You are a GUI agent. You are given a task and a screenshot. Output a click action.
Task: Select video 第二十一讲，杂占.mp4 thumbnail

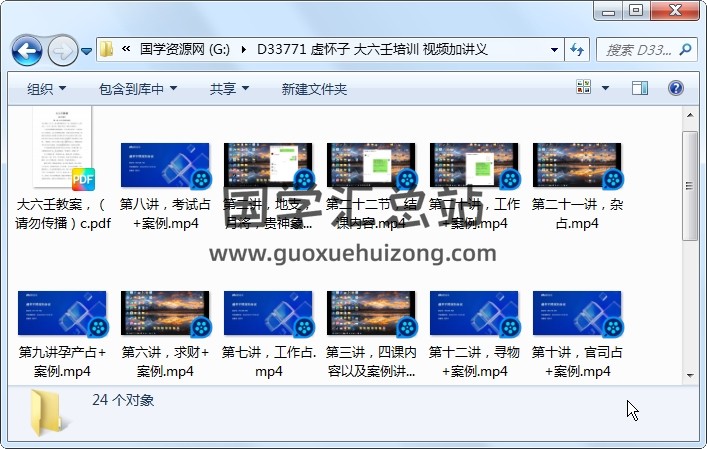[x=577, y=165]
